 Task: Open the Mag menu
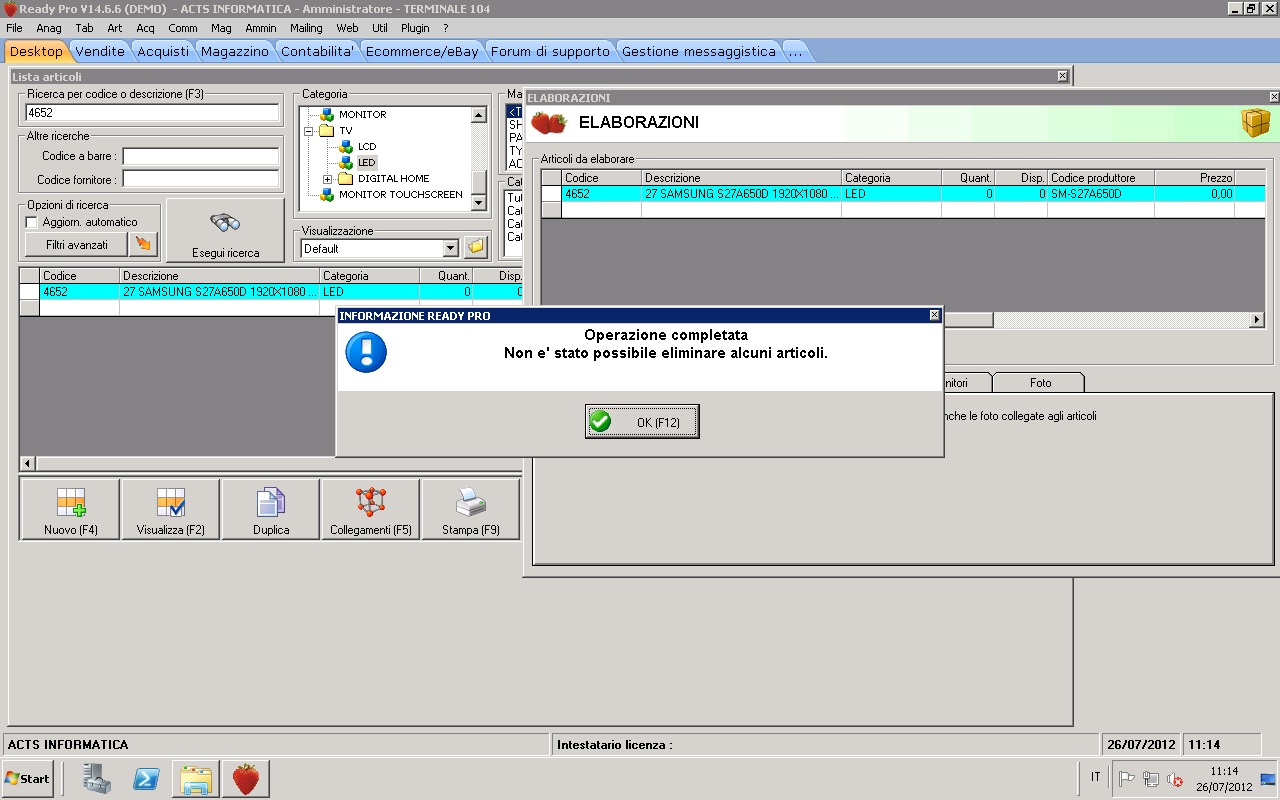point(221,28)
